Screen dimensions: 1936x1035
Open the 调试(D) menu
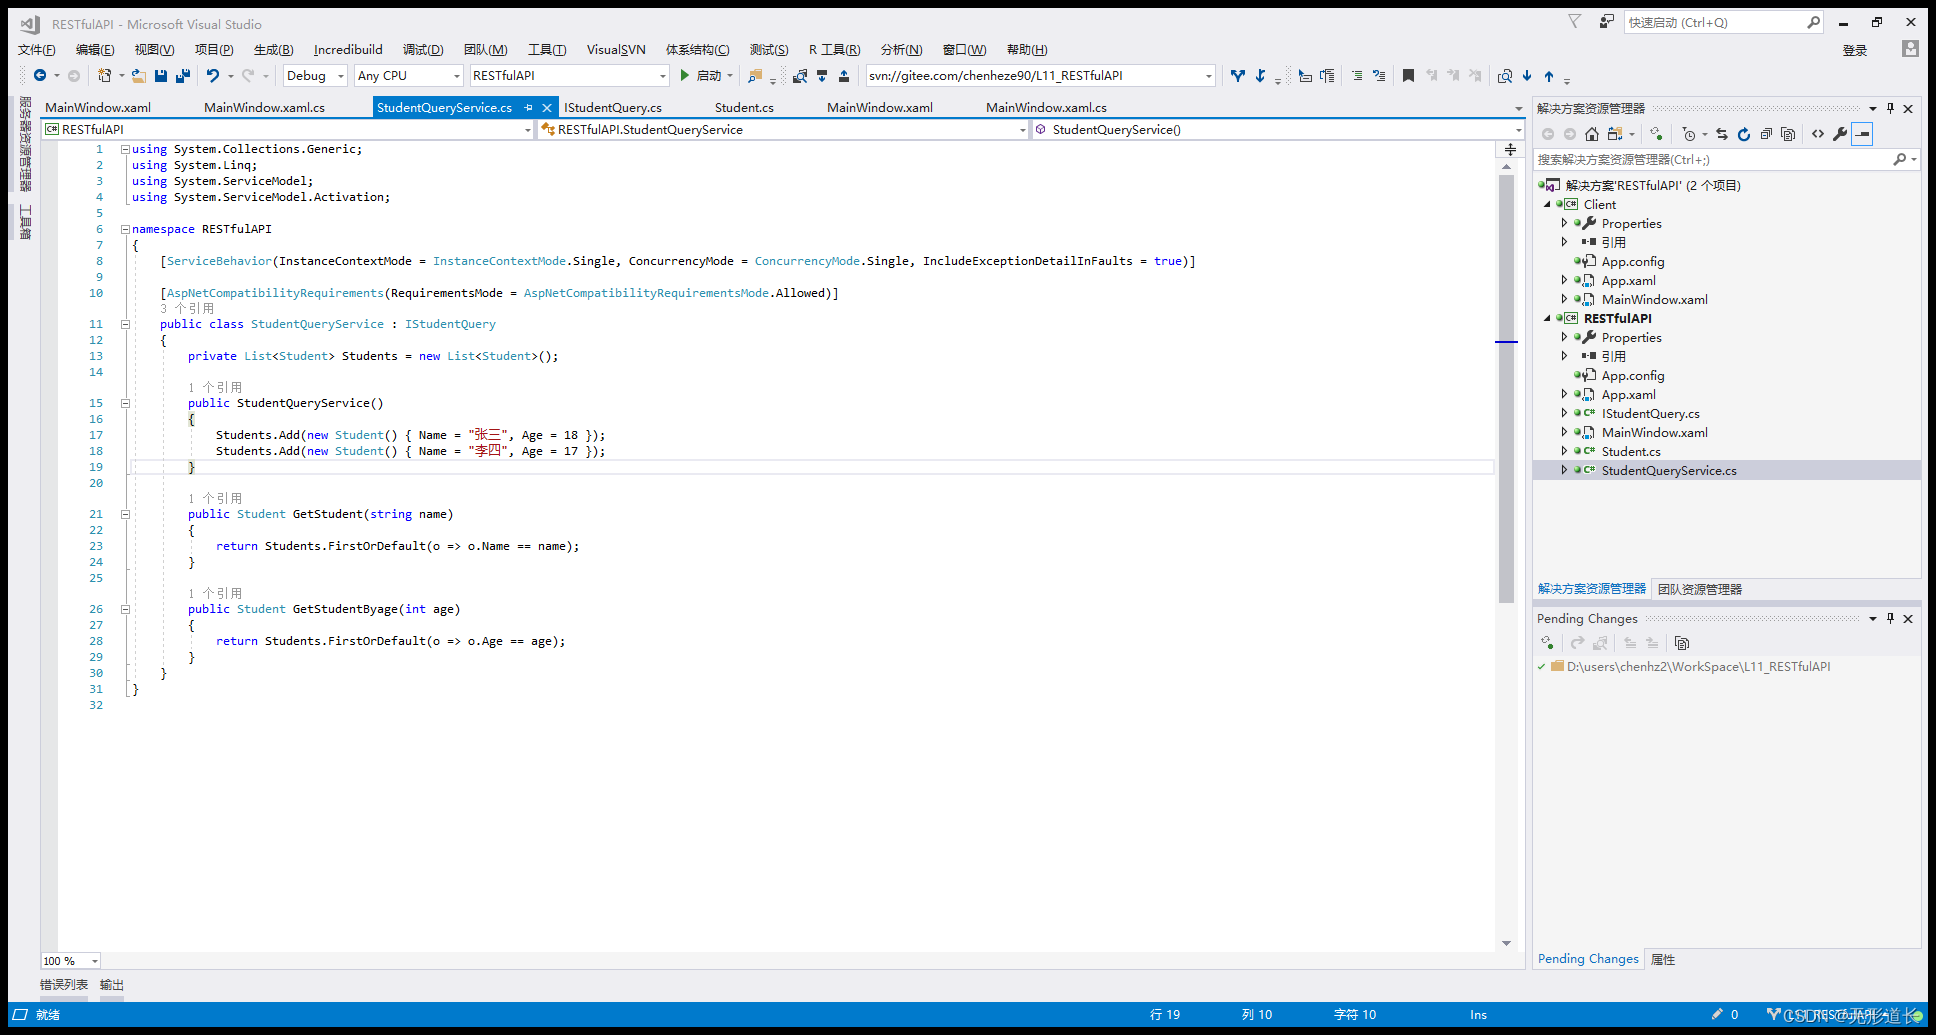423,49
